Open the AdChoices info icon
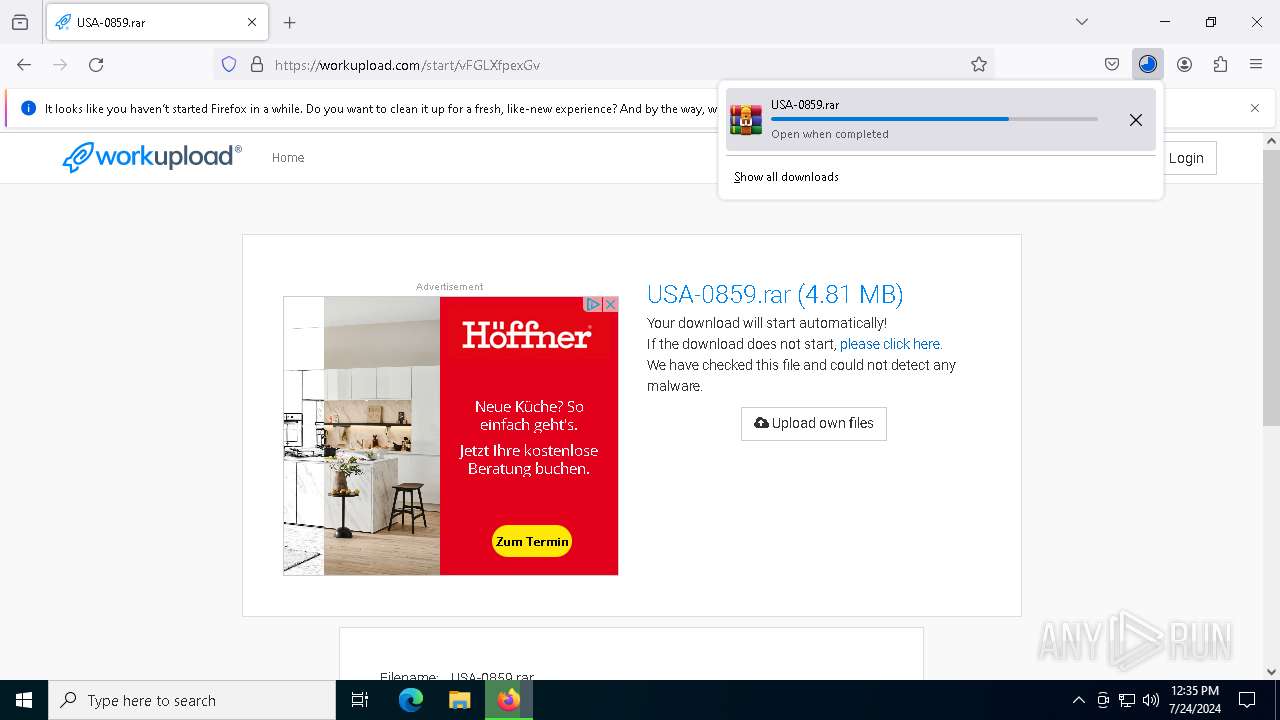This screenshot has height=720, width=1280. 593,304
